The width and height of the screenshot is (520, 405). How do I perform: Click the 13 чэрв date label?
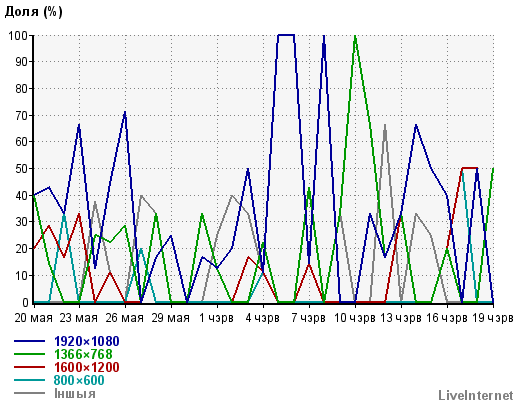point(401,318)
